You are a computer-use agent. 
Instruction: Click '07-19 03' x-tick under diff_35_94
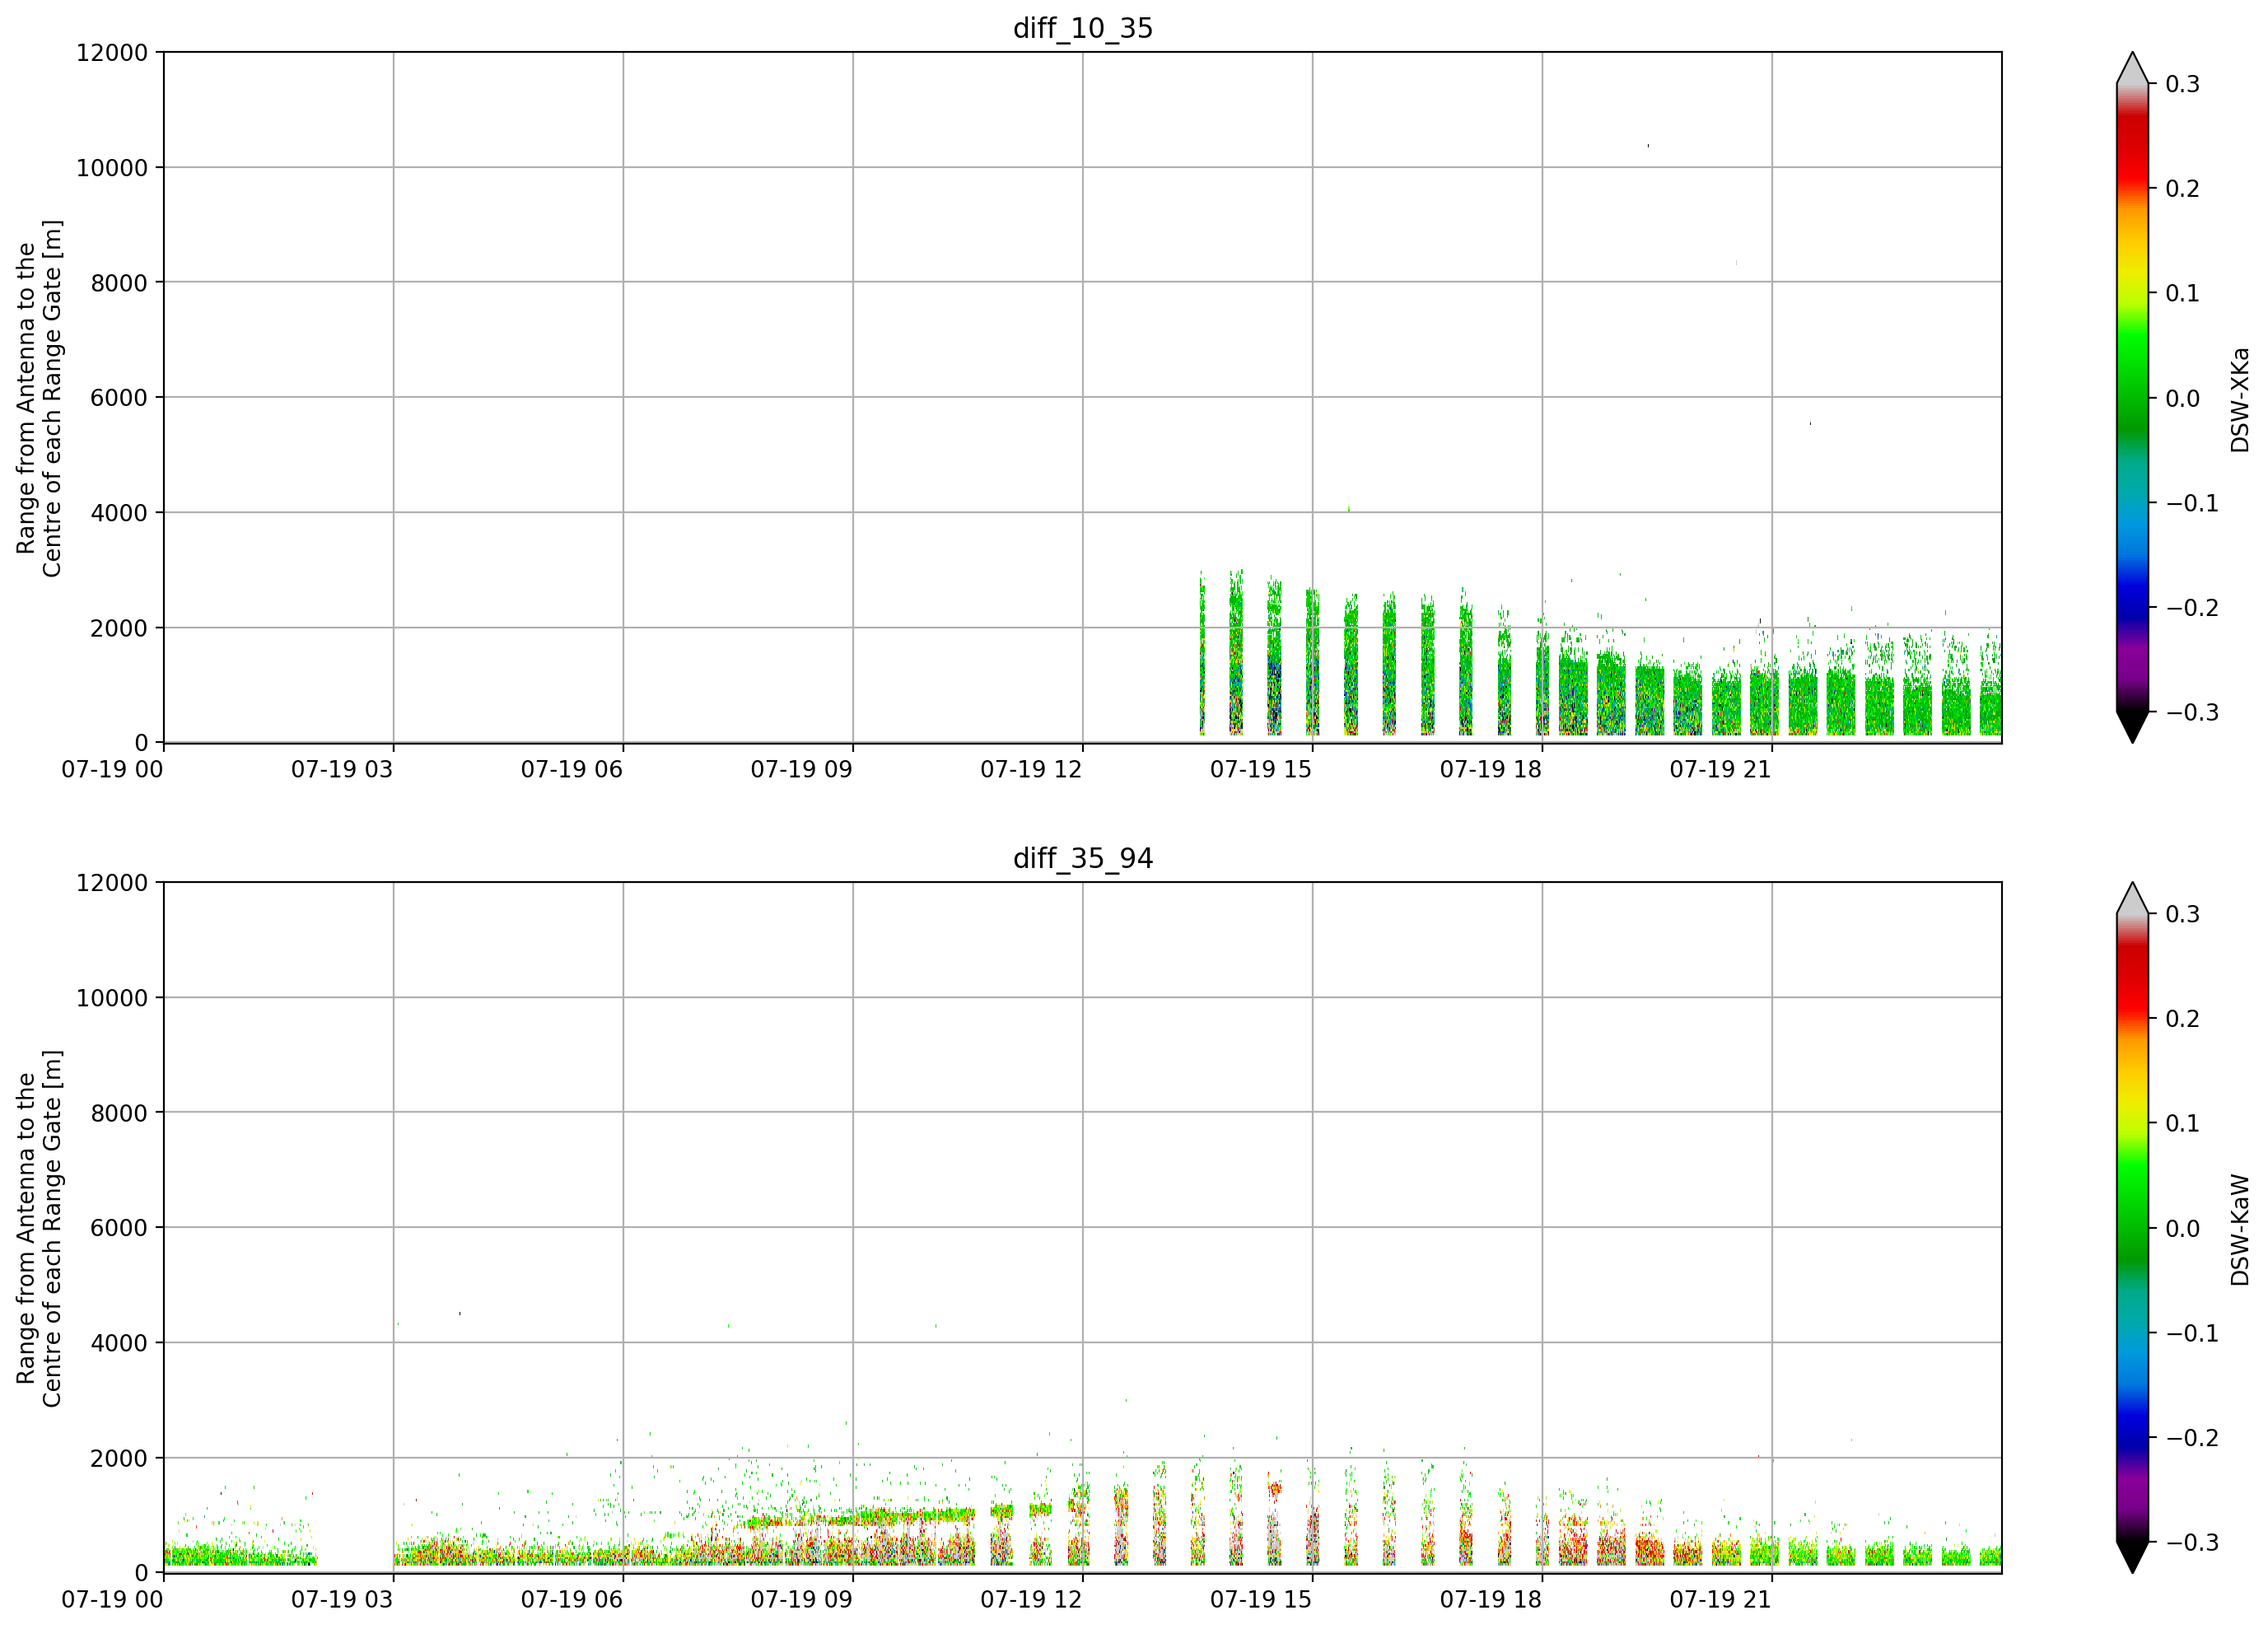(342, 1599)
